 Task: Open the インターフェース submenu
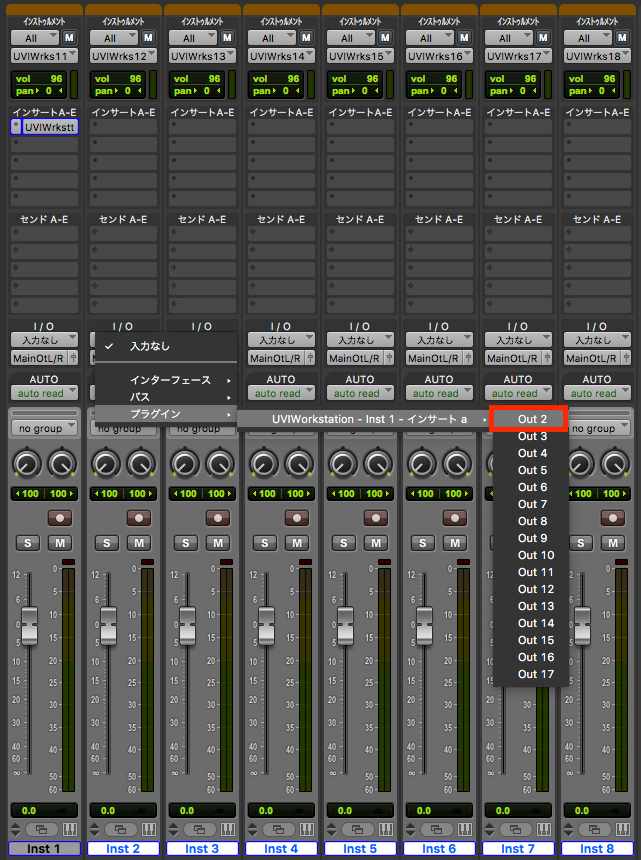(x=166, y=380)
